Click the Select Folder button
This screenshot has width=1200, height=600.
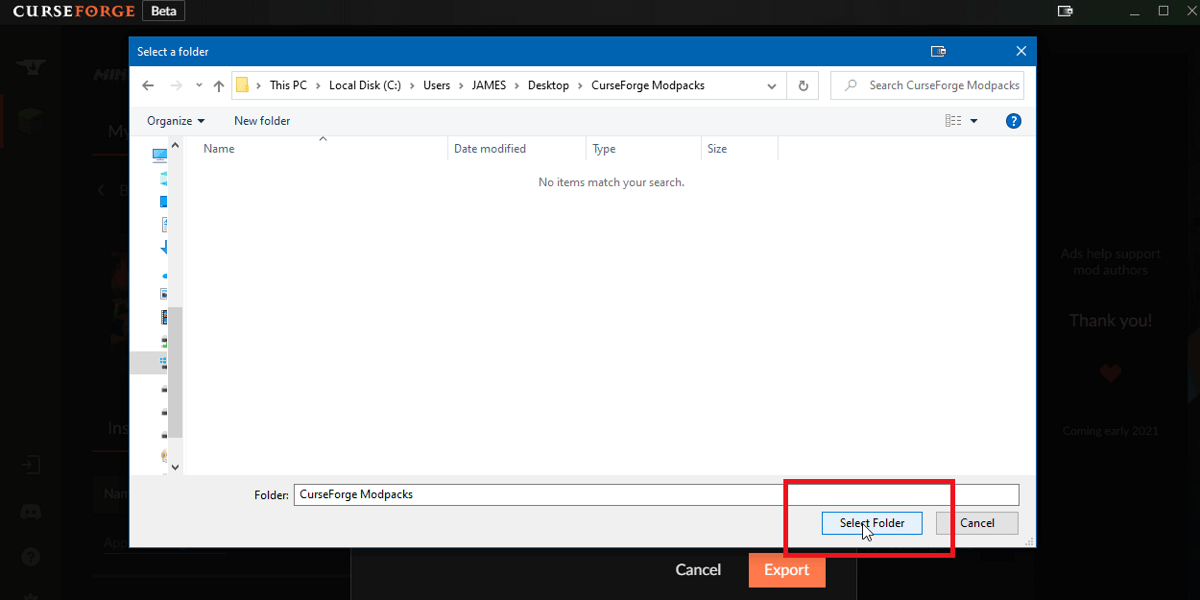click(872, 523)
